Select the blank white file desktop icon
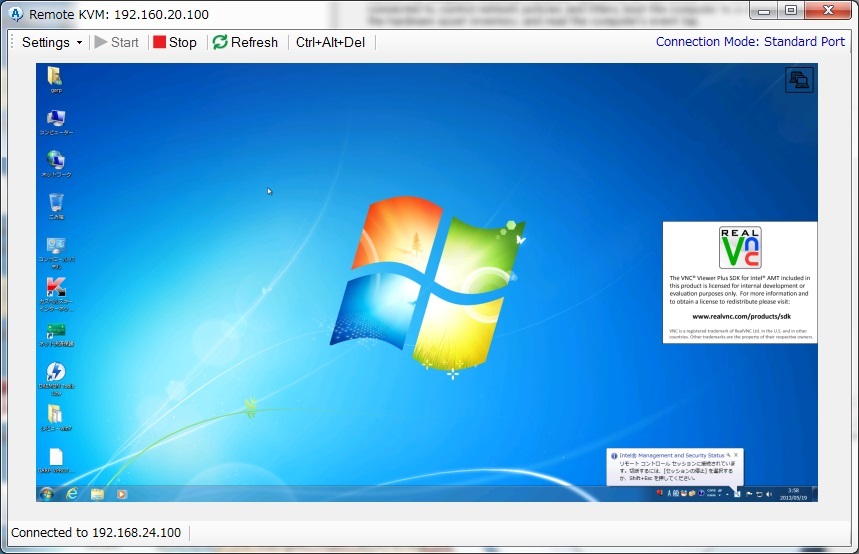The width and height of the screenshot is (859, 554). (56, 460)
